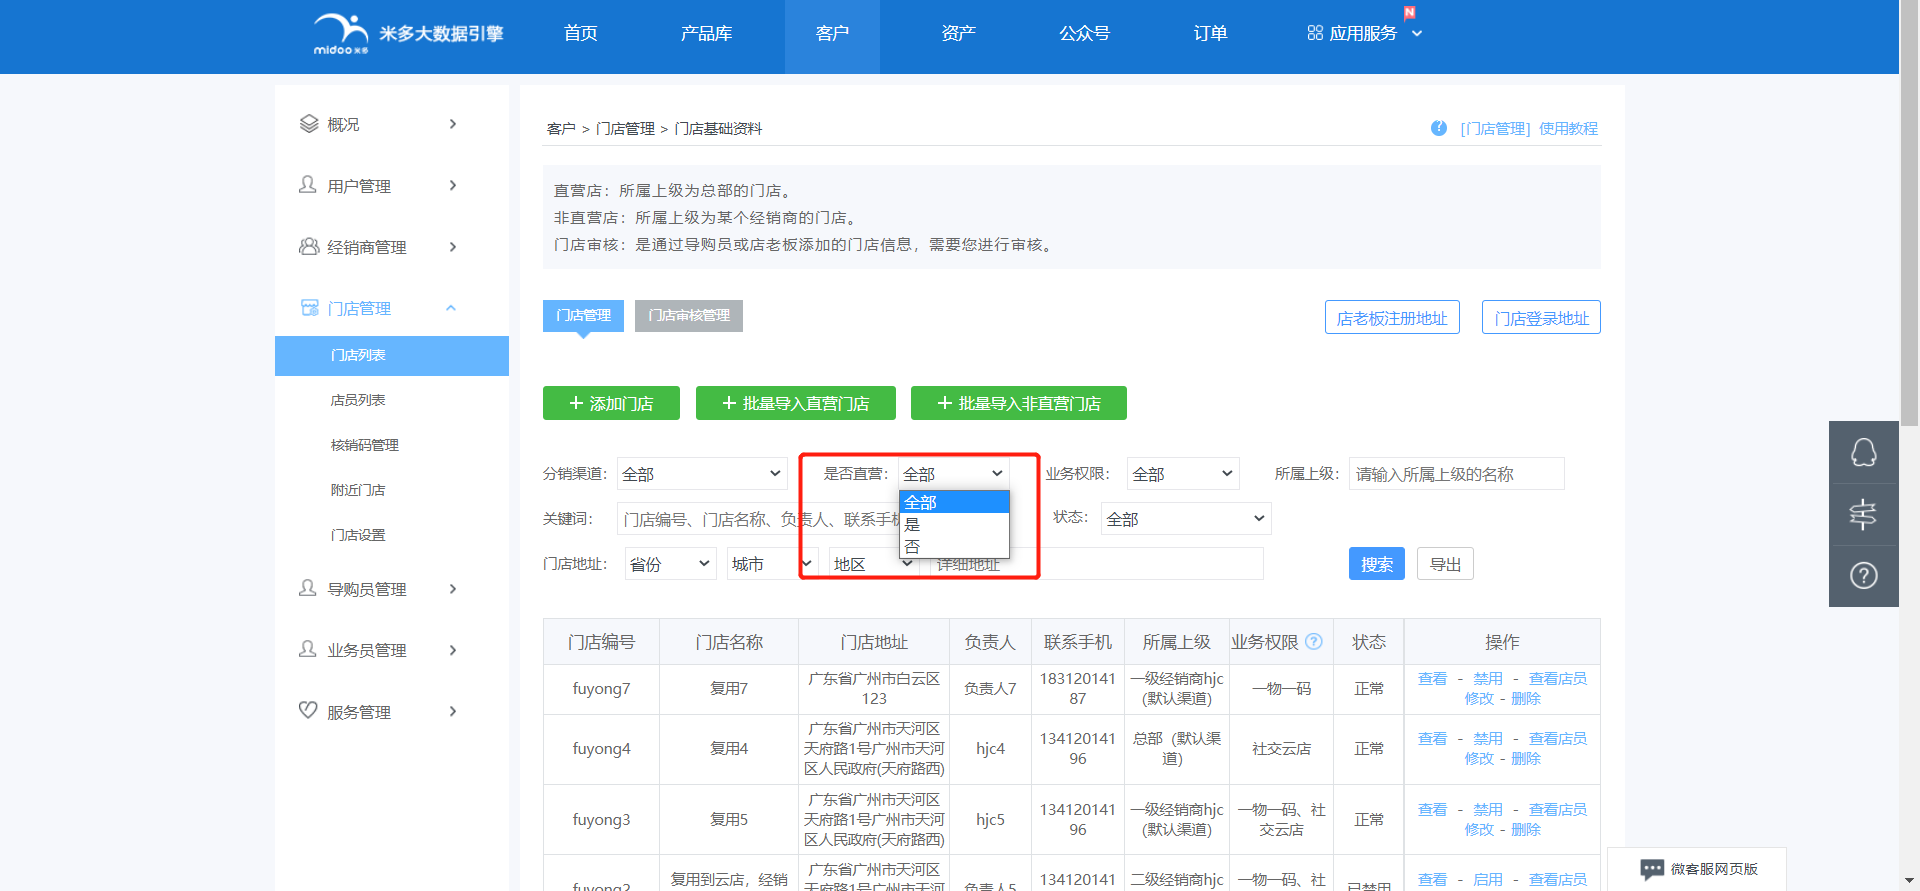This screenshot has height=891, width=1920.
Task: Open 订单 in top navigation
Action: coord(1211,34)
